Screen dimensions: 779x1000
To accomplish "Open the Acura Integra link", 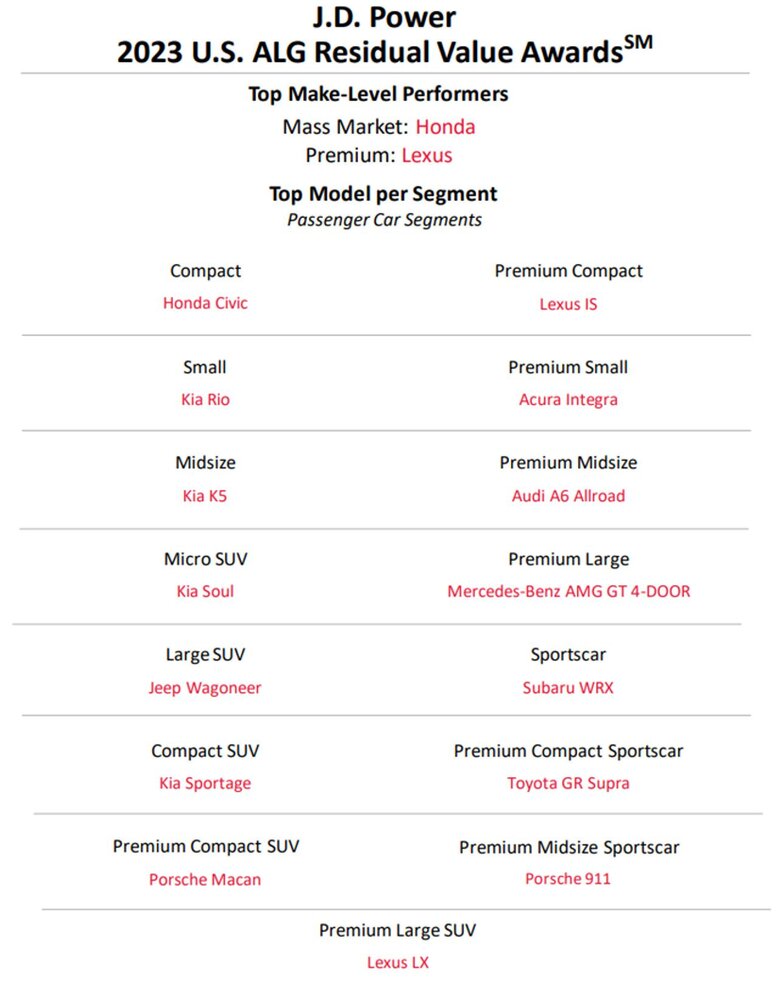I will pyautogui.click(x=568, y=399).
